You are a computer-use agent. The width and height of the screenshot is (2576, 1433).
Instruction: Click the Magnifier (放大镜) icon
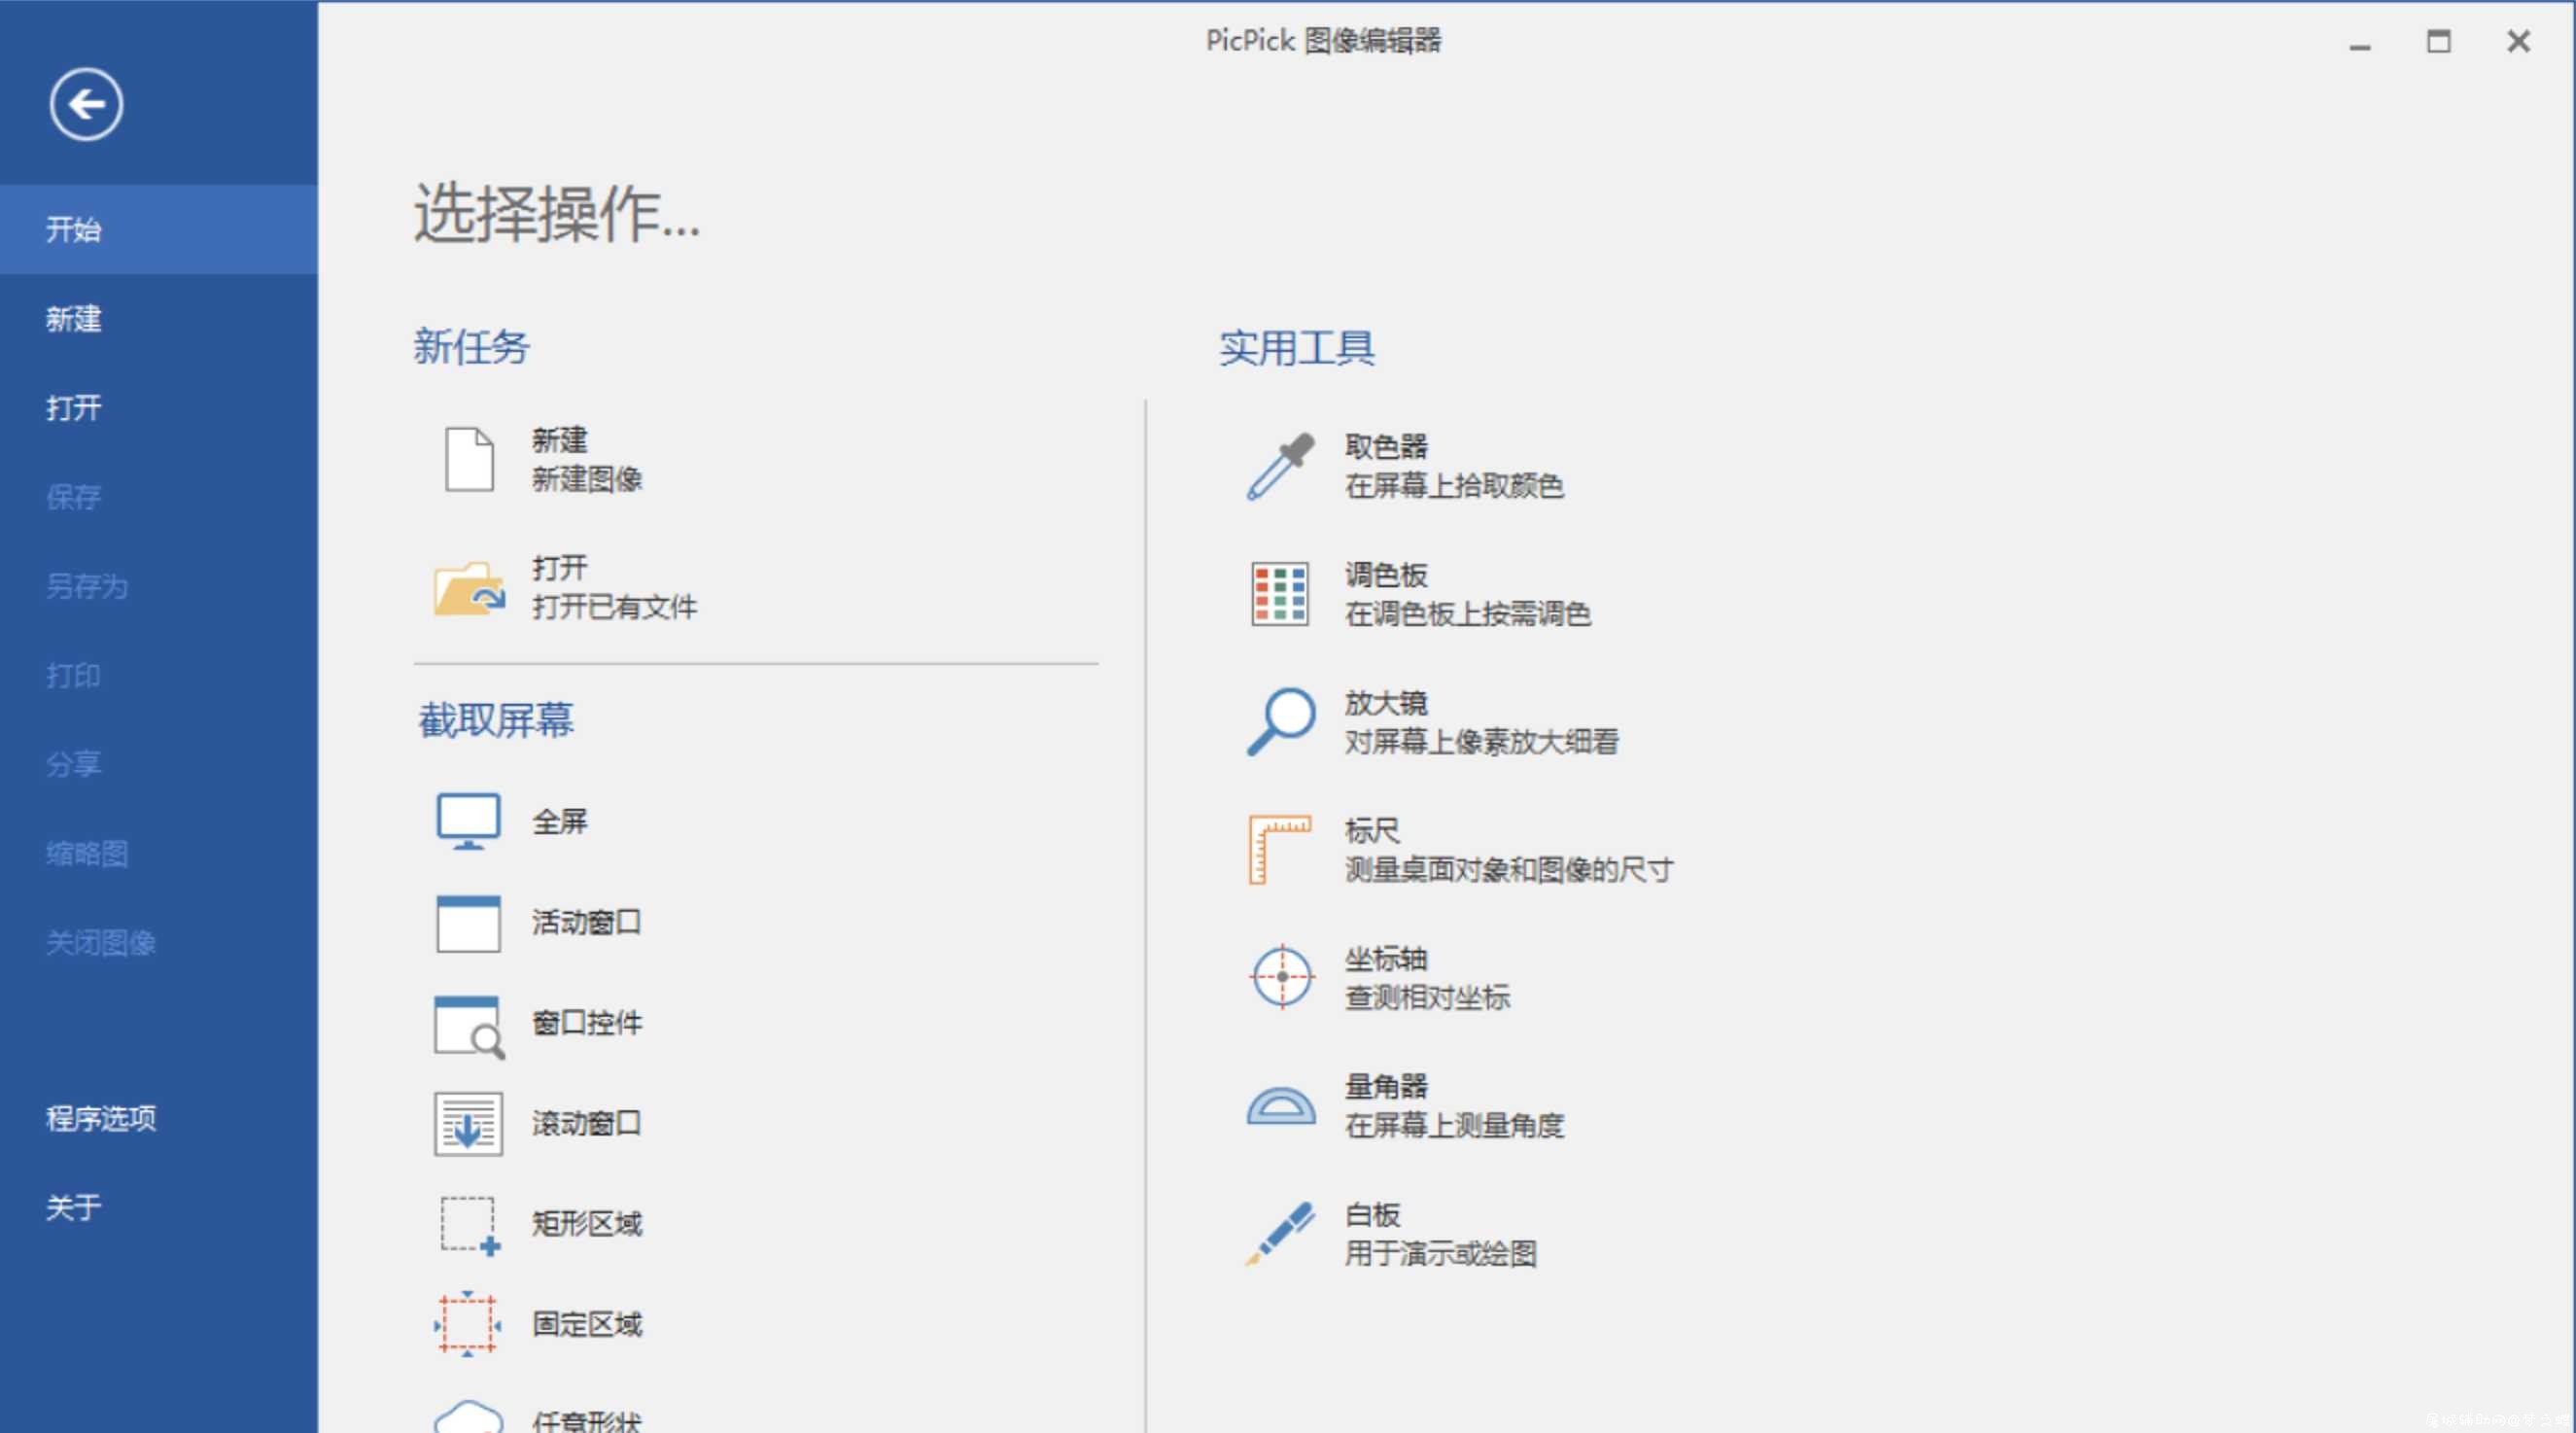tap(1280, 721)
